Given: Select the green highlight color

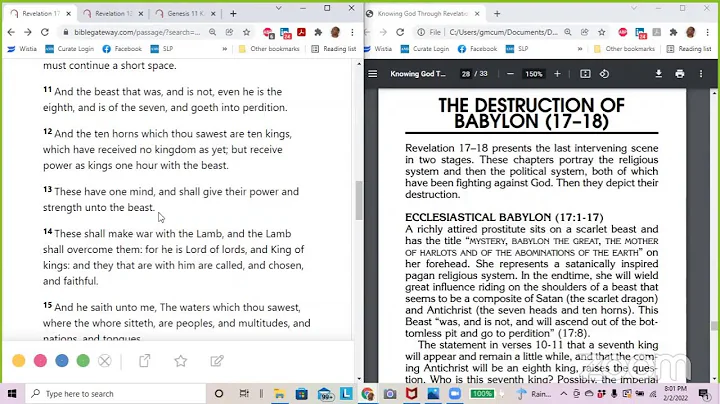Looking at the screenshot, I should pyautogui.click(x=83, y=361).
